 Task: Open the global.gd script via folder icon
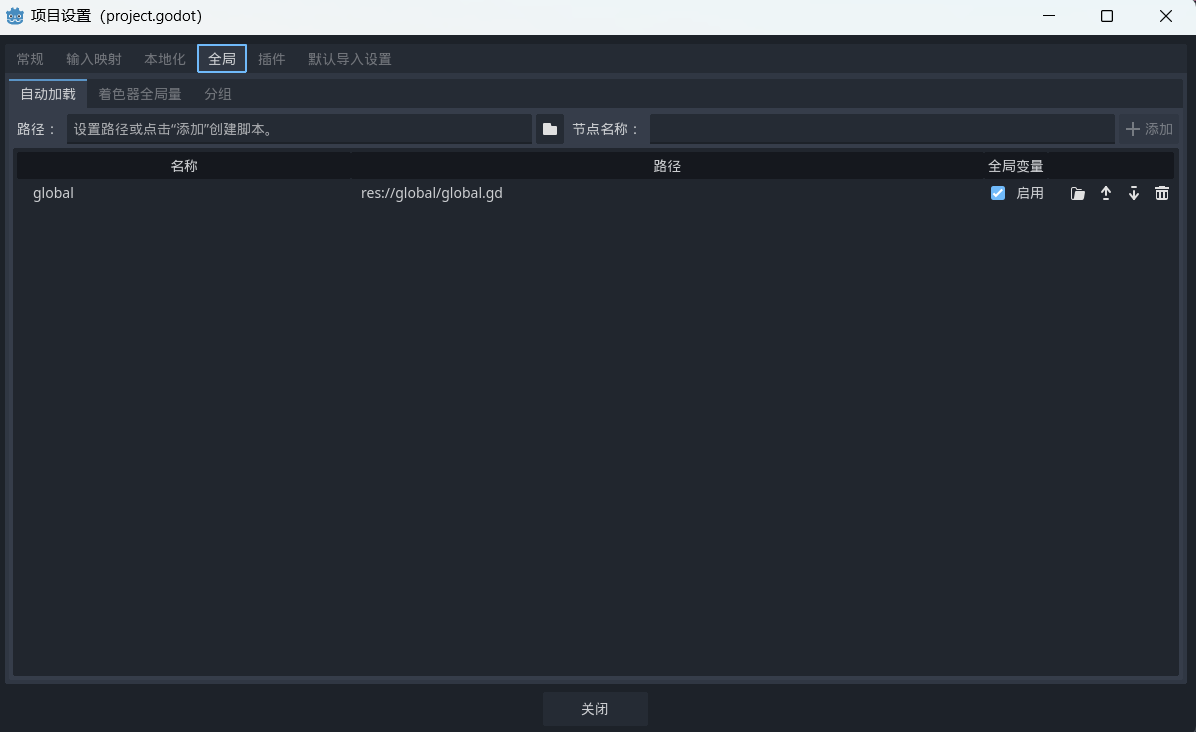(1077, 194)
